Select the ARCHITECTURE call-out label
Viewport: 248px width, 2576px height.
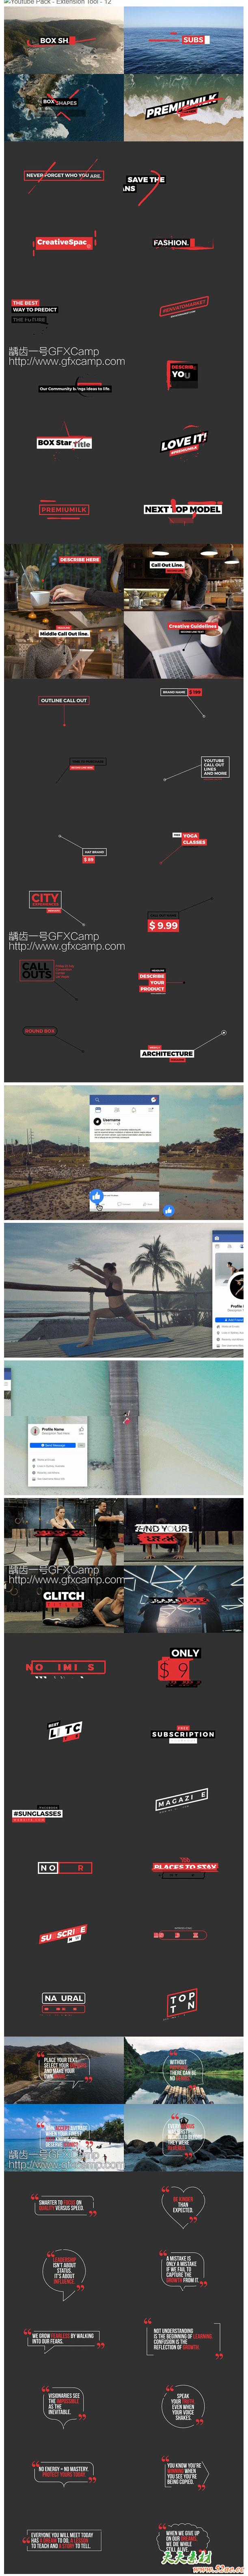[167, 1053]
